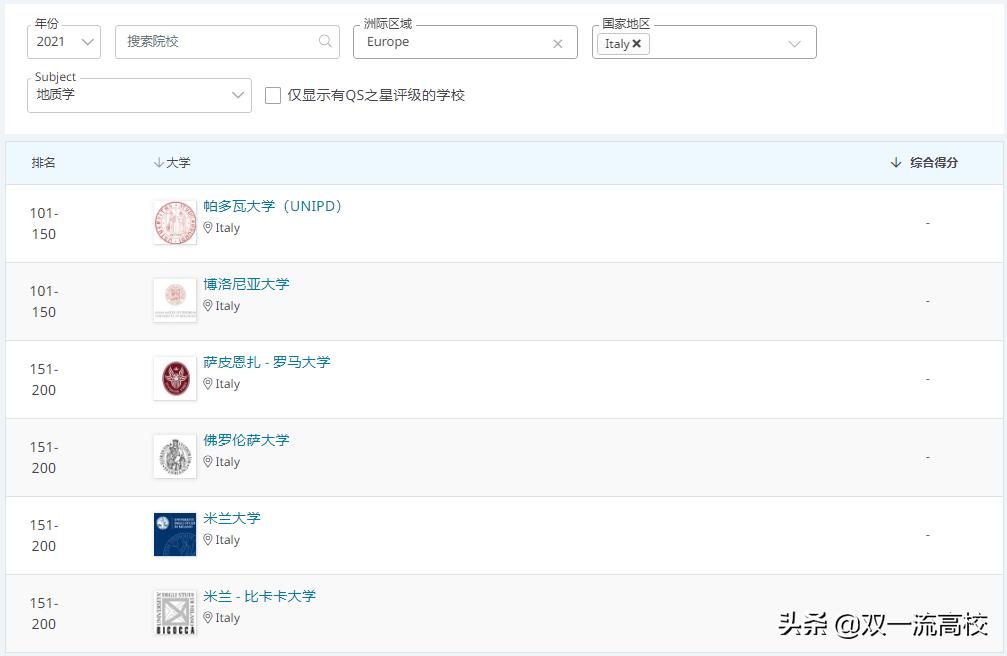This screenshot has width=1007, height=656.
Task: Click the 萨皮恩扎-罗马大学 crest logo
Action: click(175, 378)
